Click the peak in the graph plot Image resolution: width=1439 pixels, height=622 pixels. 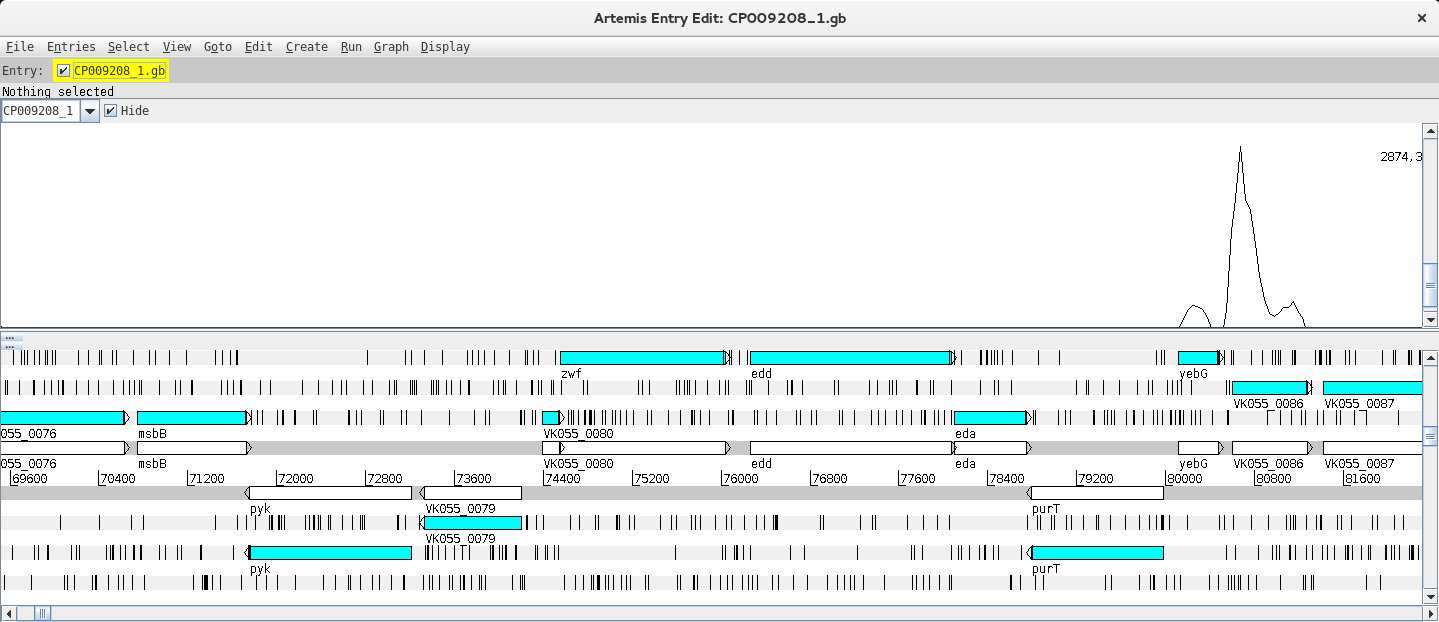[x=1240, y=150]
